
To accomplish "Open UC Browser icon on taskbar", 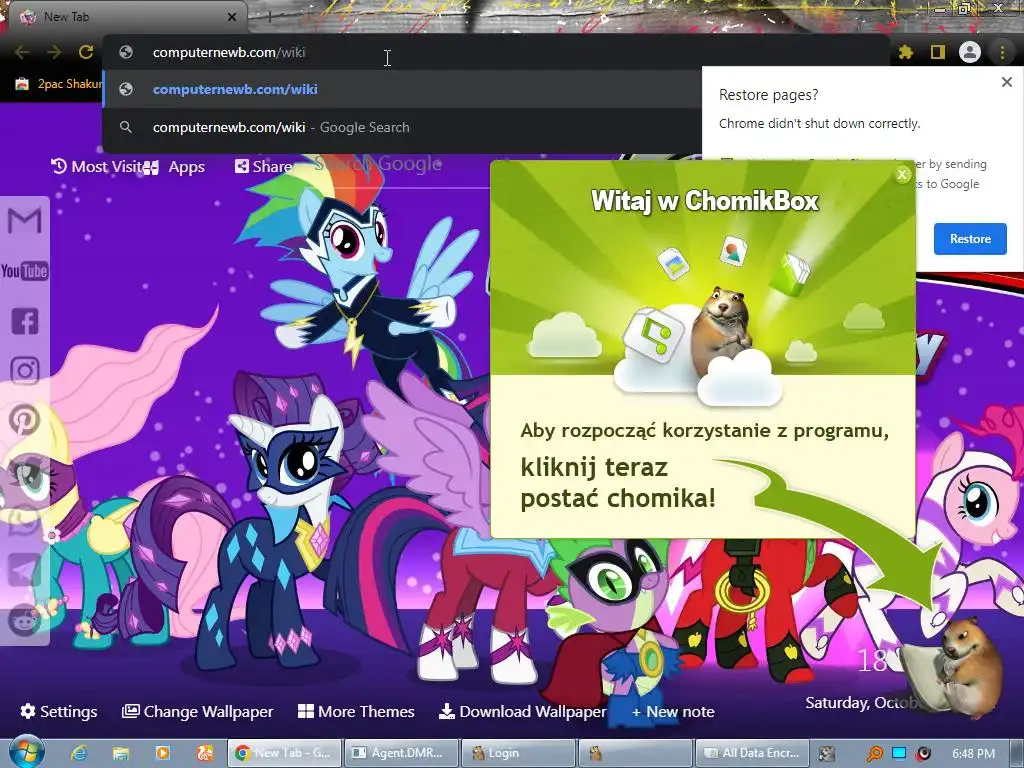I will click(205, 753).
